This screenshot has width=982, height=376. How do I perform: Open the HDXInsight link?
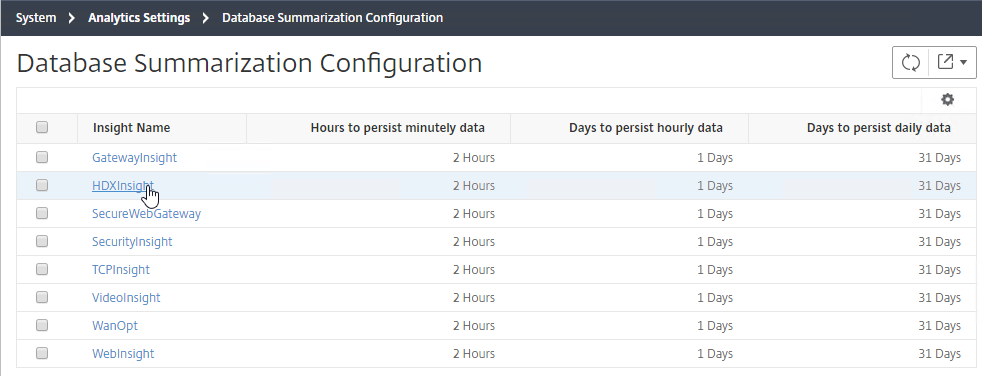[123, 185]
